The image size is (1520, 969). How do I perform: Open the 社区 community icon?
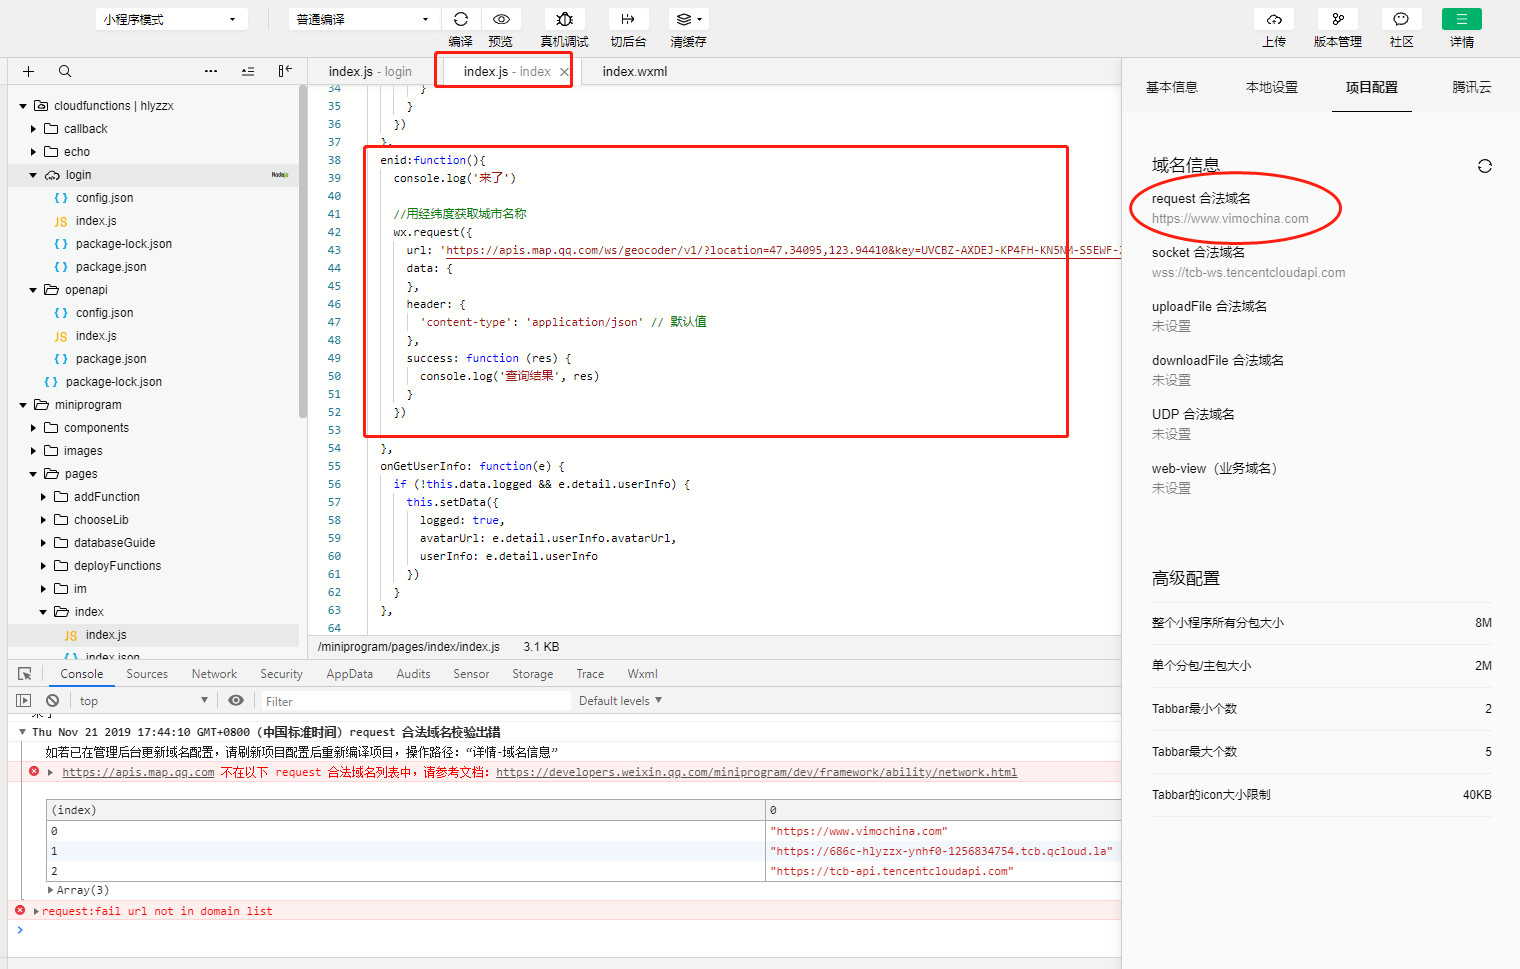pyautogui.click(x=1401, y=19)
